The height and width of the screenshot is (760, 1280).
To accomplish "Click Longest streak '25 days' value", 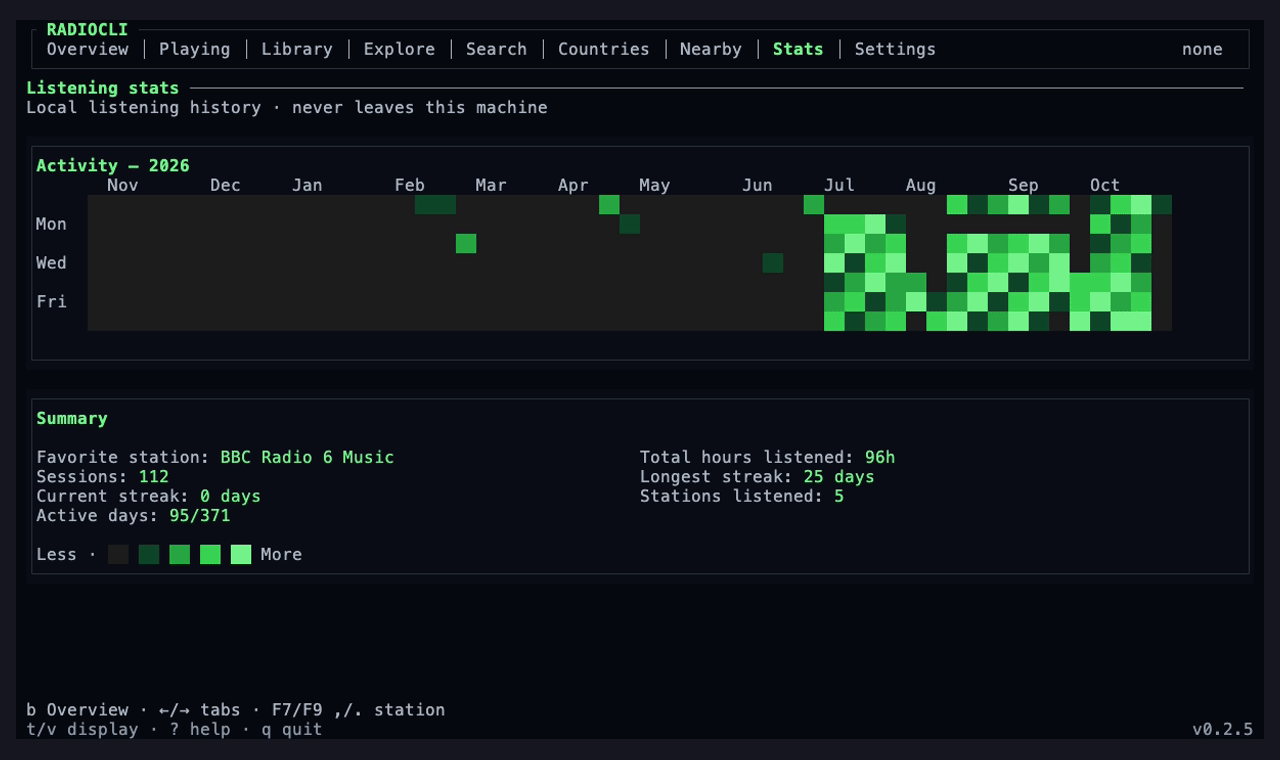I will click(839, 477).
